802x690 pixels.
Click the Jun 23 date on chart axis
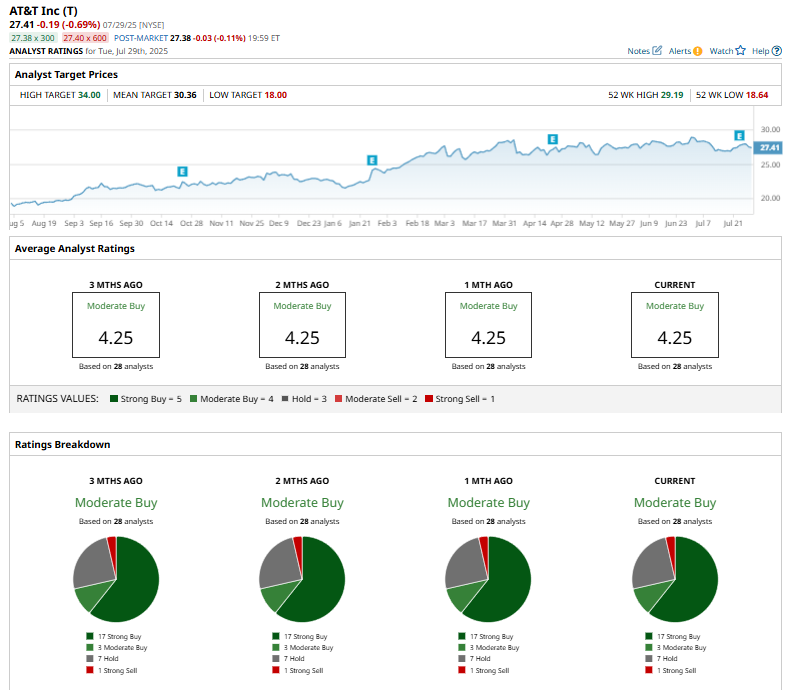(x=676, y=223)
